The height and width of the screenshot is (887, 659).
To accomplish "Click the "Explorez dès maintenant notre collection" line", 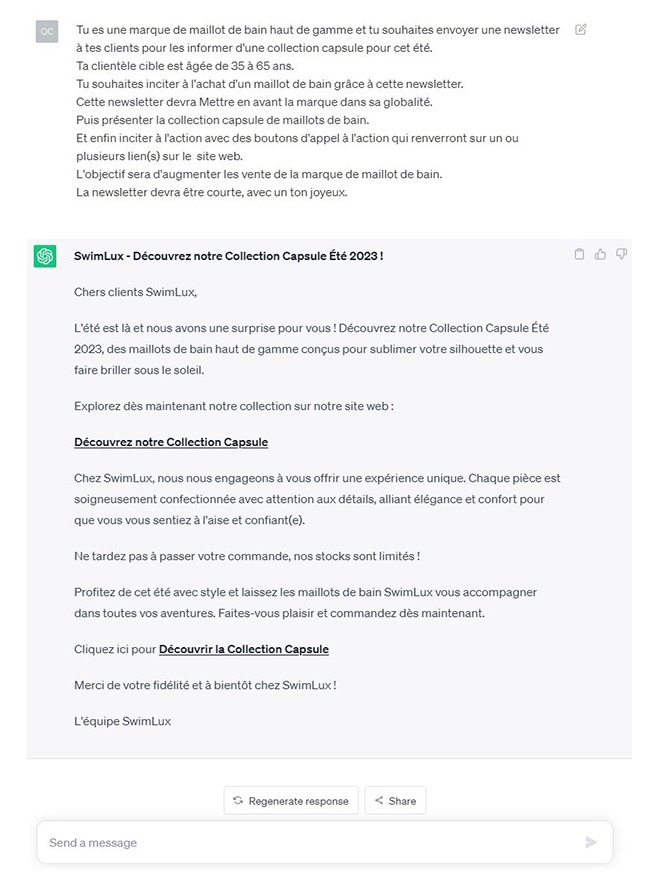I will tap(234, 406).
